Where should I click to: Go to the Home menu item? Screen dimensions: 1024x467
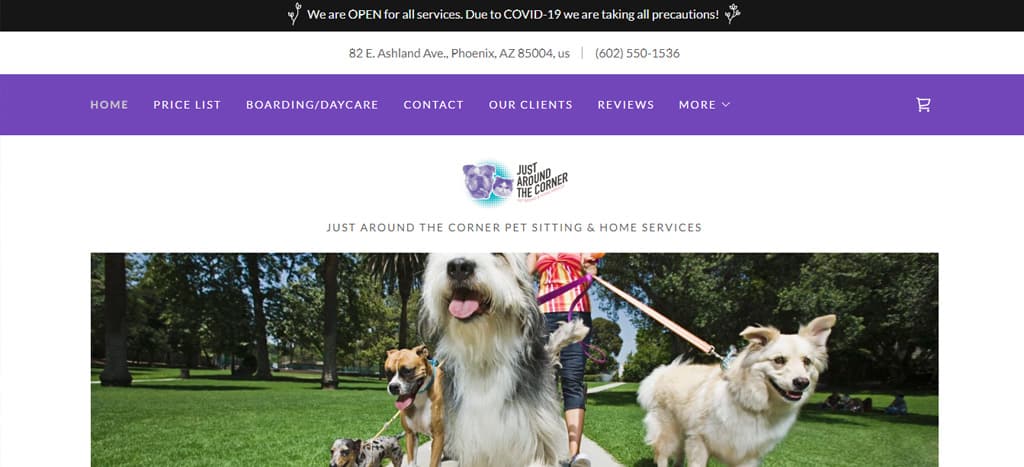click(x=109, y=105)
